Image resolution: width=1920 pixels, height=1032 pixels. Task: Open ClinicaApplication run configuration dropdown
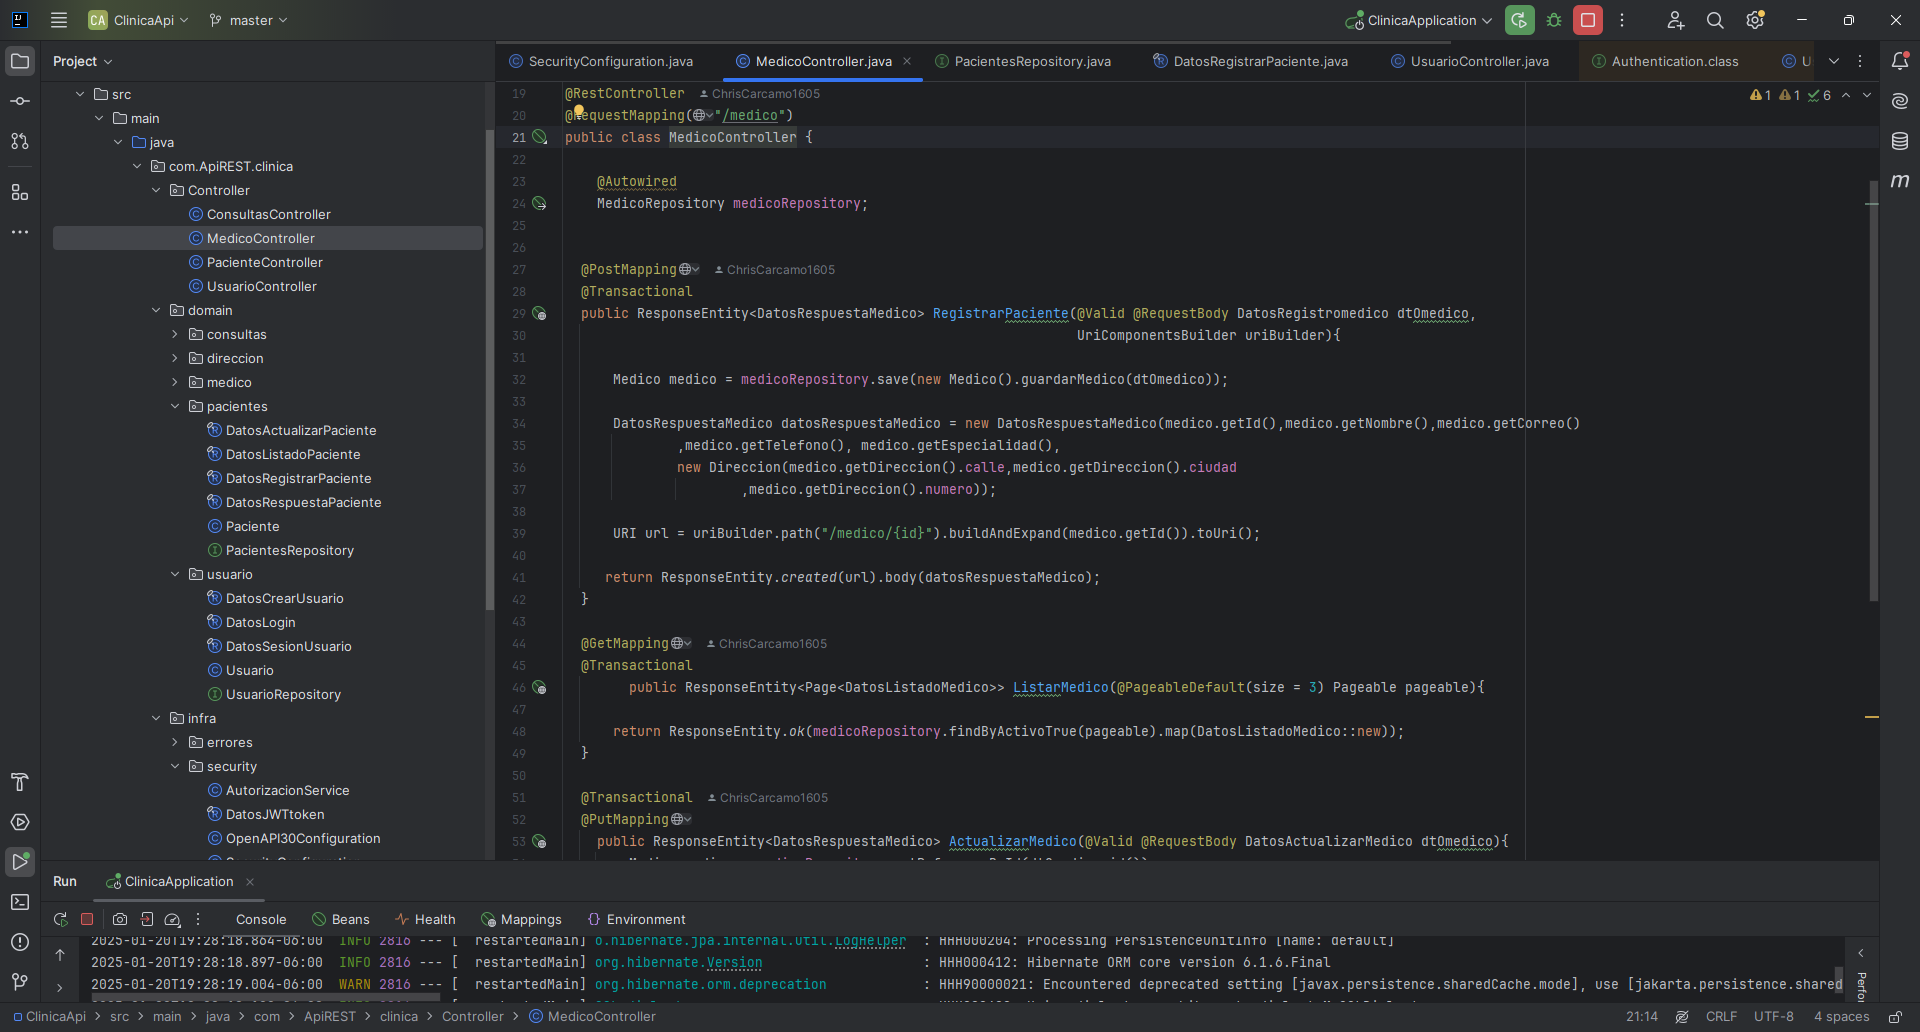[1420, 20]
